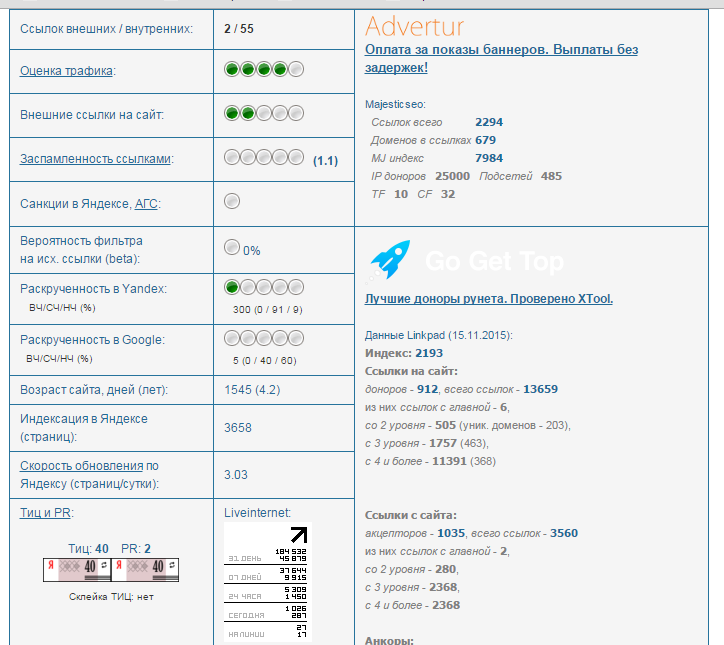The width and height of the screenshot is (724, 645).
Task: Click the Majesticseo heading
Action: coord(395,104)
